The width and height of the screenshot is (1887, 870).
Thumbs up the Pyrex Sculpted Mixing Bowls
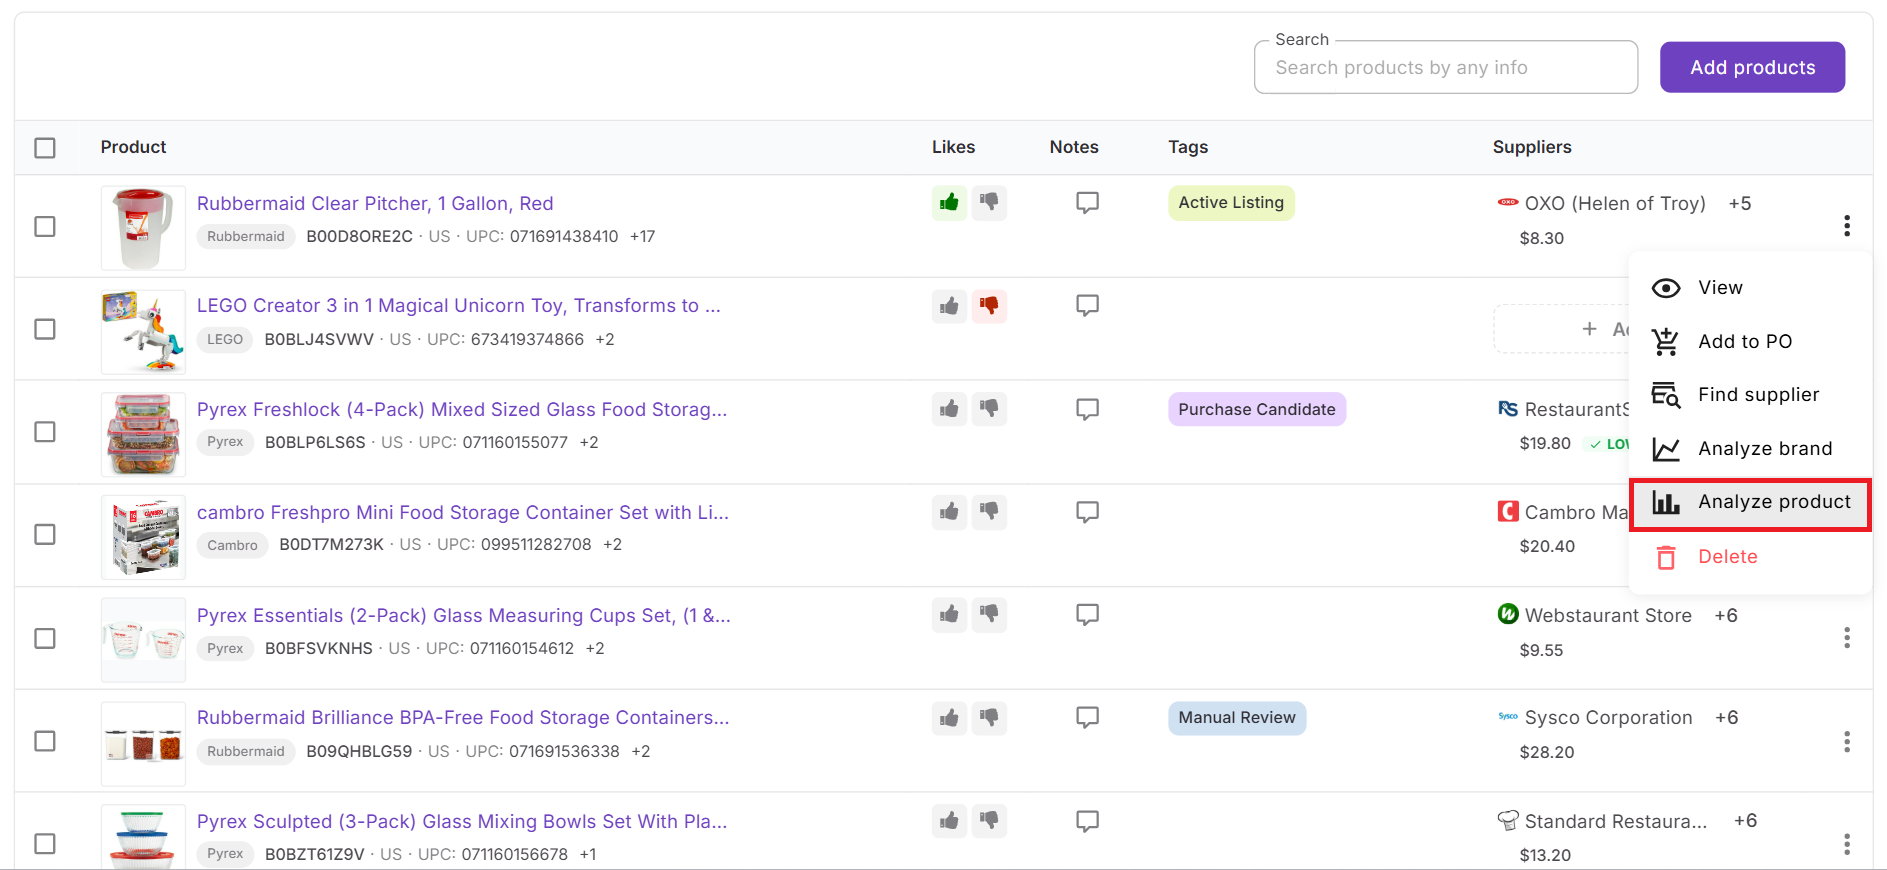949,821
